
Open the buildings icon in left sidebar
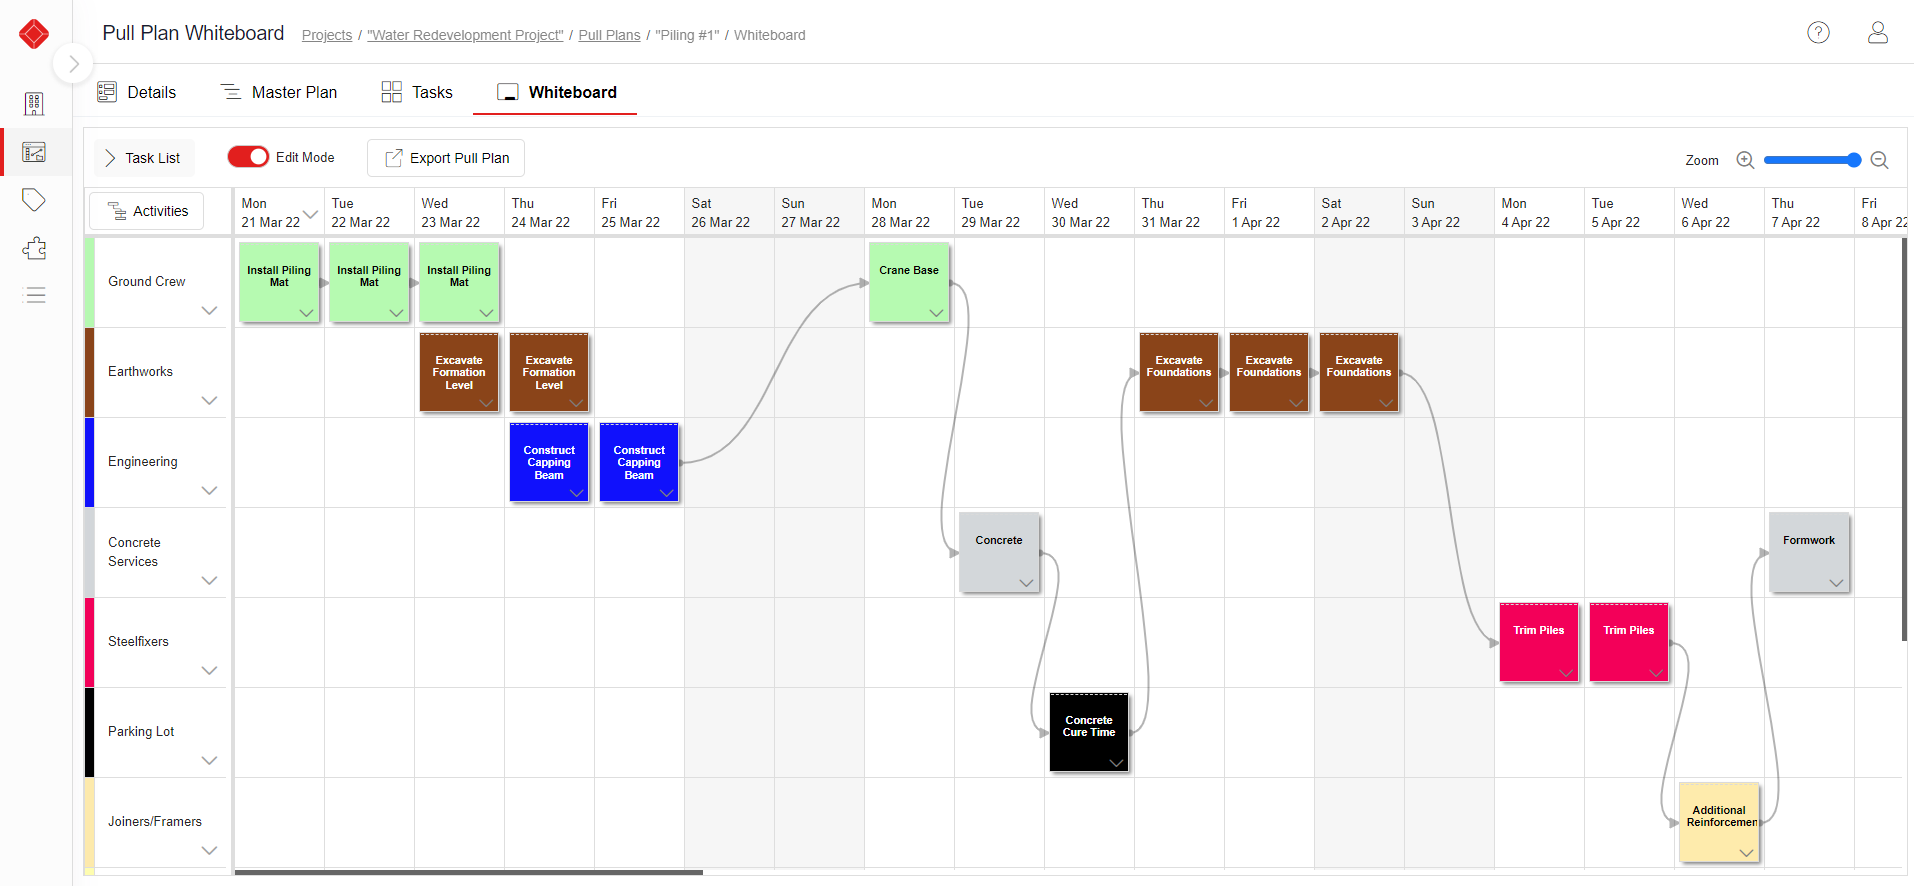pyautogui.click(x=34, y=104)
